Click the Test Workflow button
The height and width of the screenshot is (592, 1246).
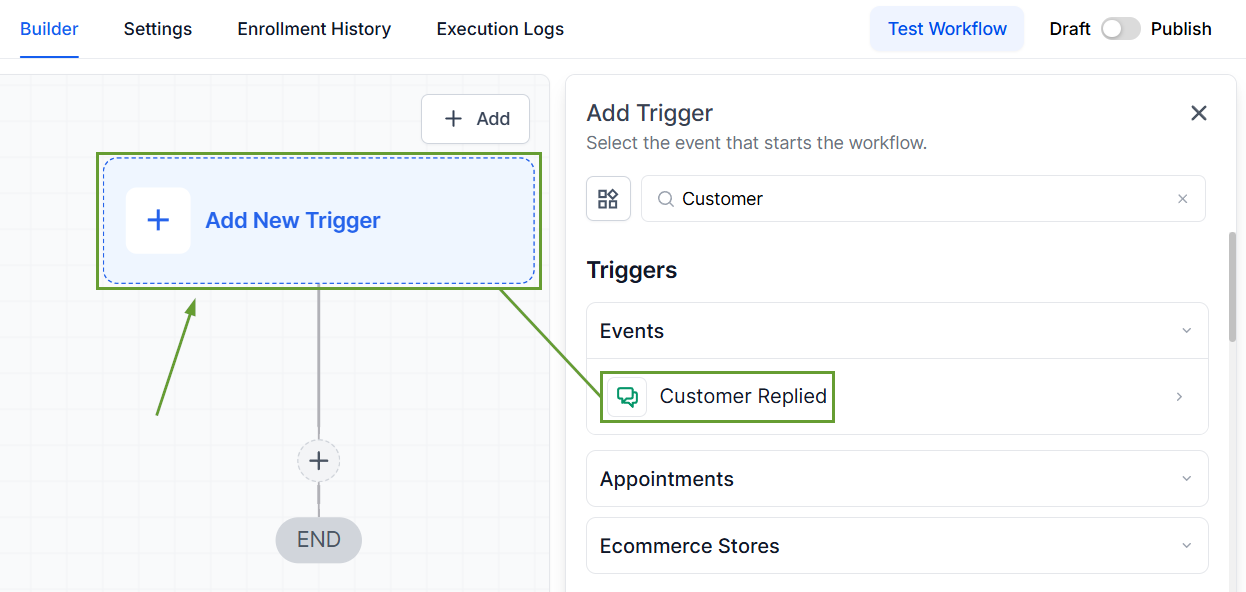[947, 29]
